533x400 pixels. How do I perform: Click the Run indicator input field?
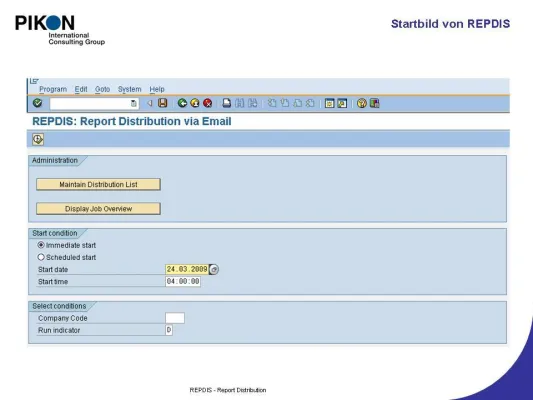tap(169, 330)
